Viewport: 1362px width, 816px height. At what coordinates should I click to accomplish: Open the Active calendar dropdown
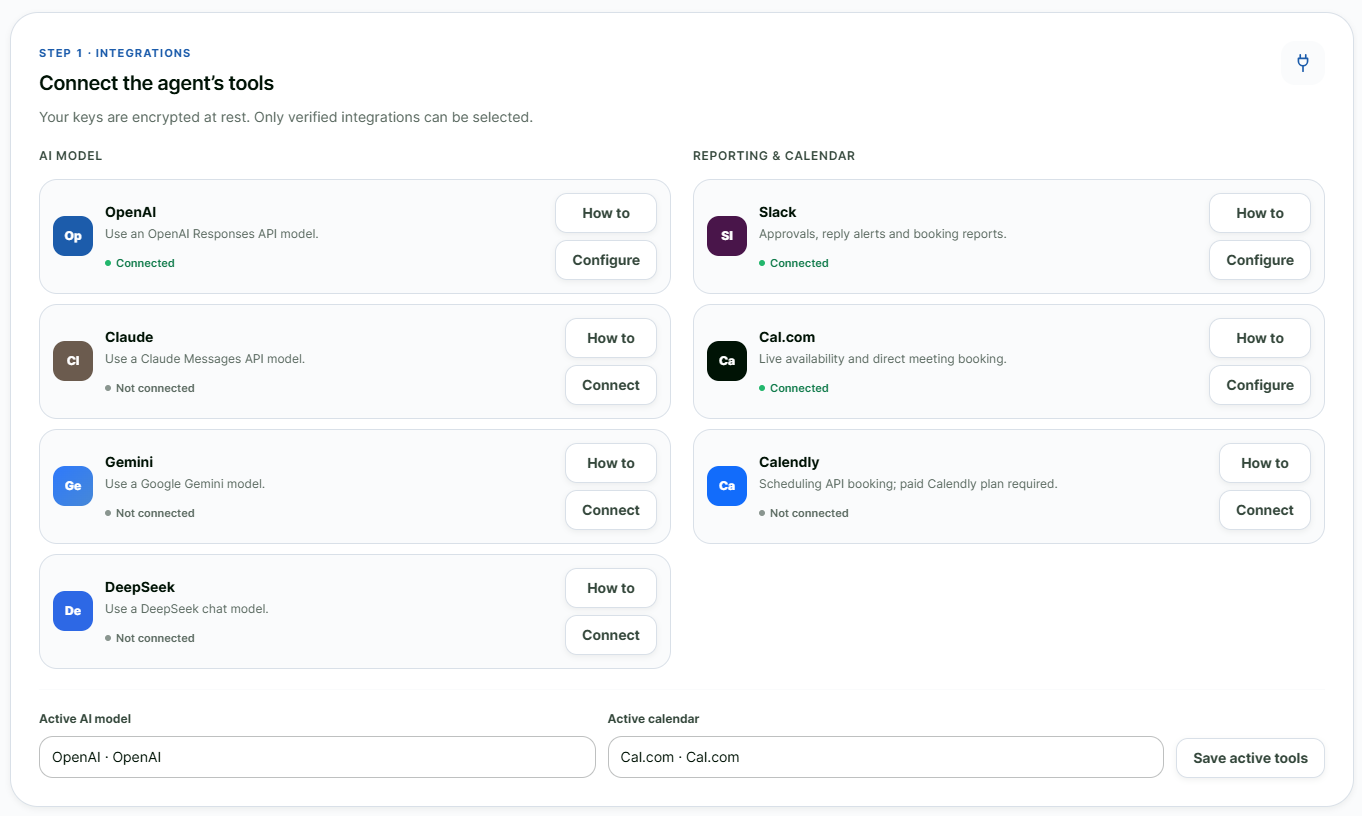886,757
